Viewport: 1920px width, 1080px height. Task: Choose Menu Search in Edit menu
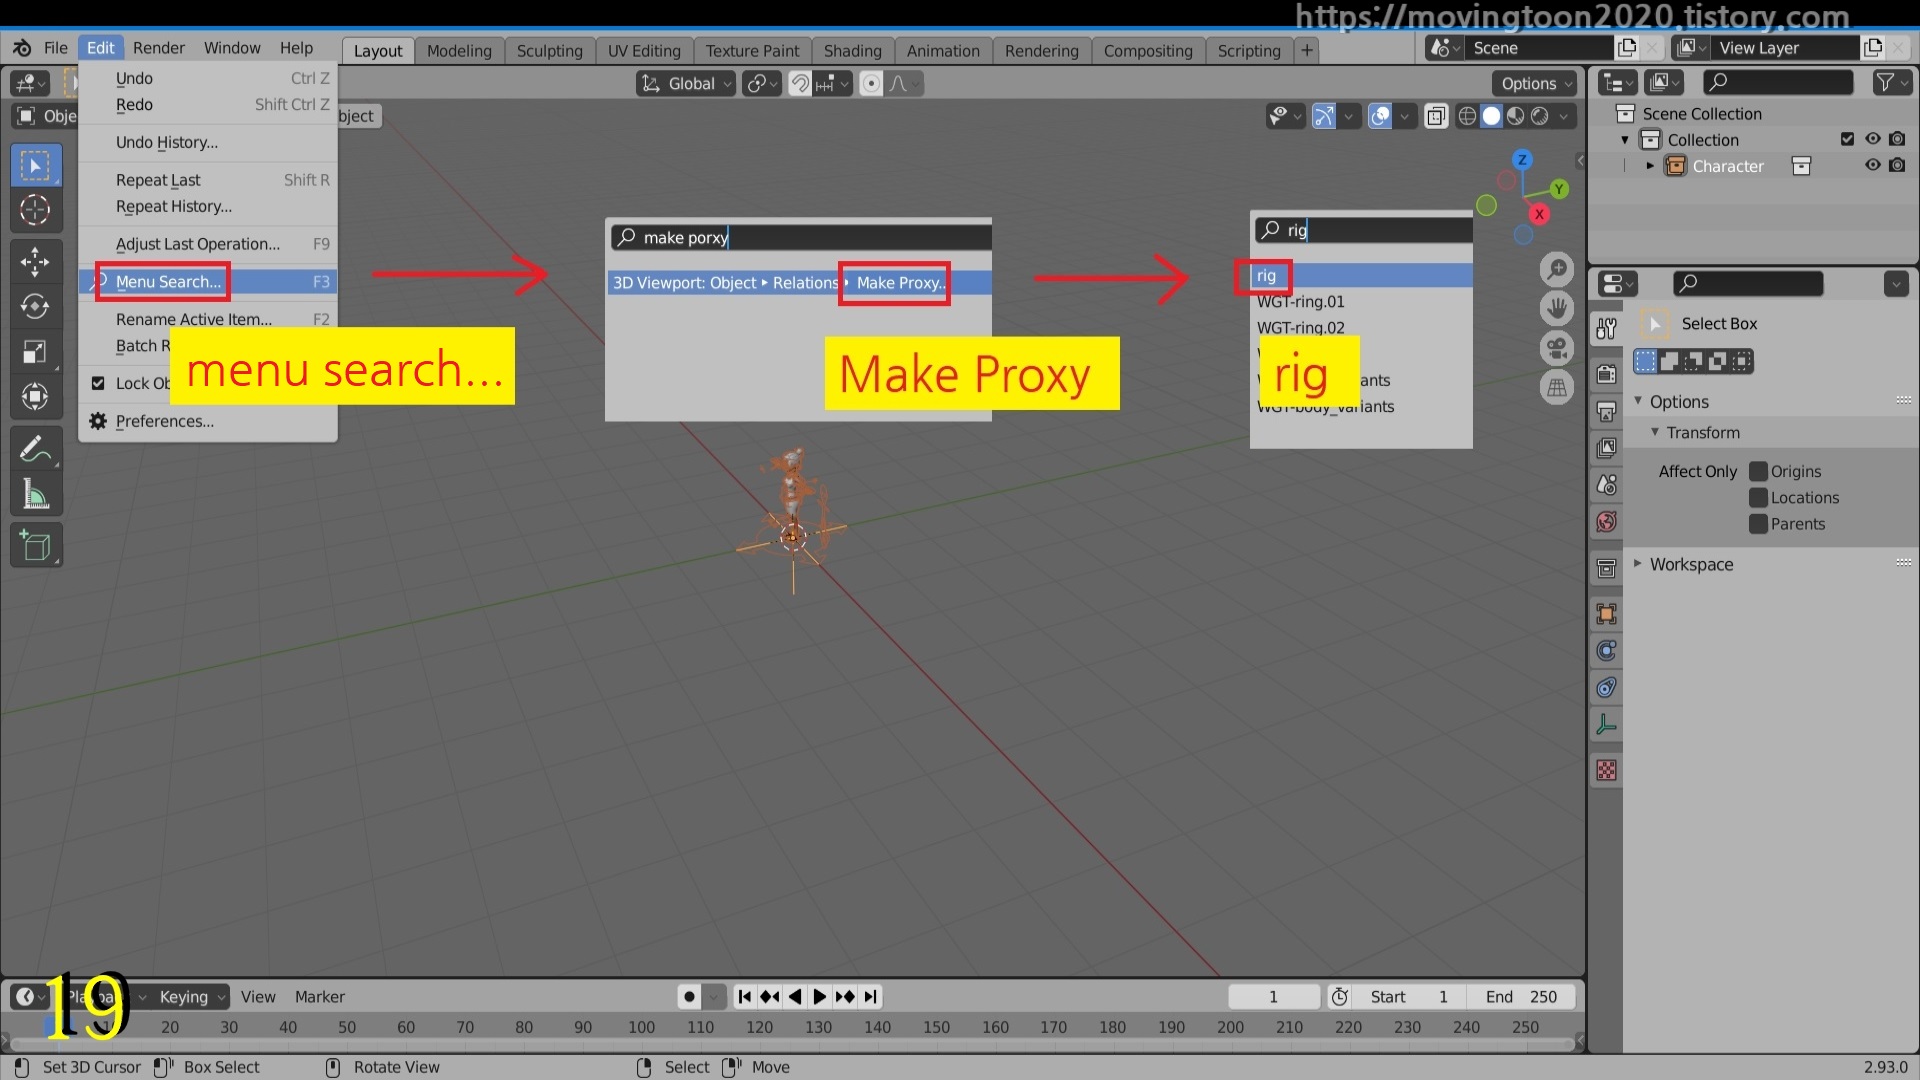(x=208, y=282)
